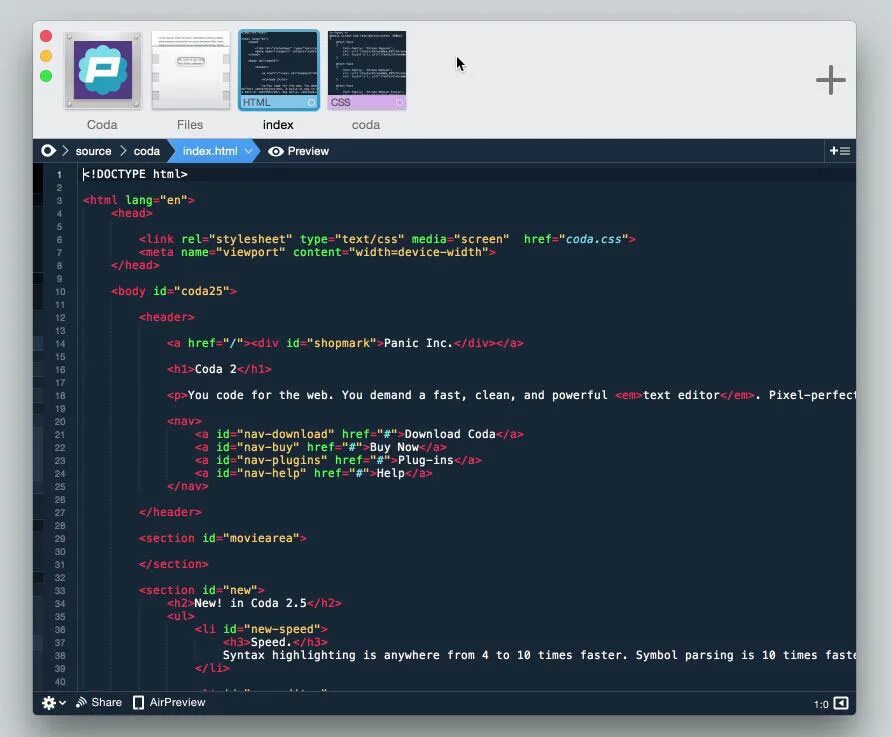Click the close circle on the coda CSS tab
Image resolution: width=892 pixels, height=737 pixels.
click(399, 103)
